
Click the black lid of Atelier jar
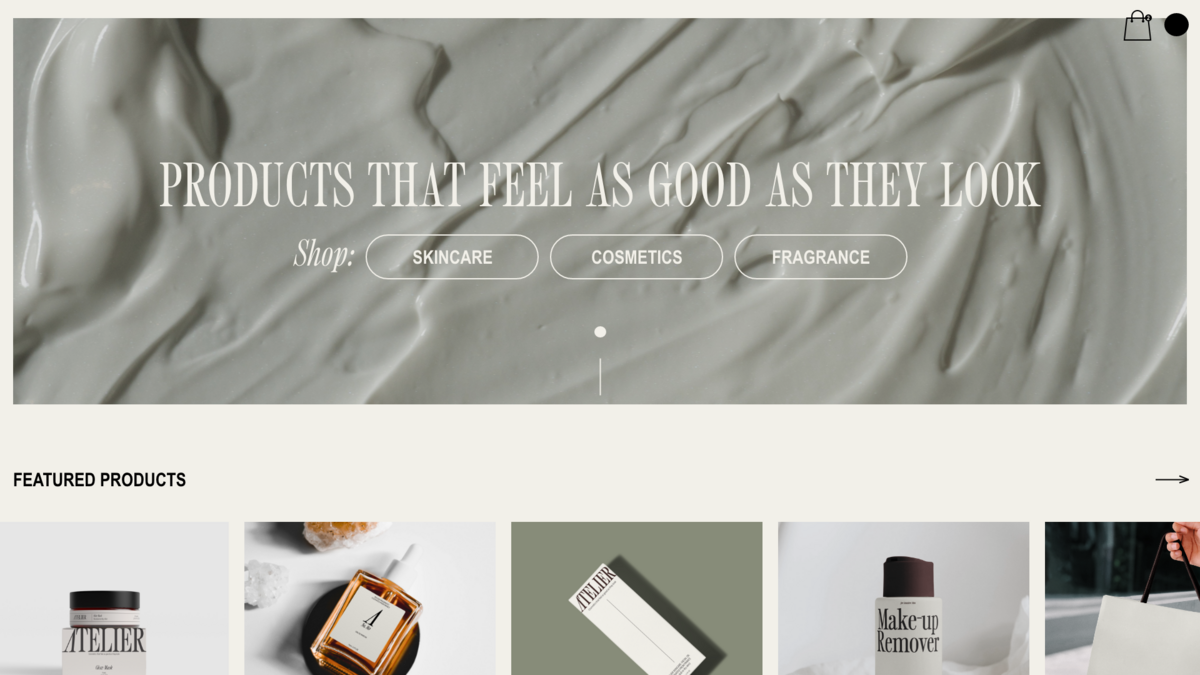pyautogui.click(x=105, y=601)
